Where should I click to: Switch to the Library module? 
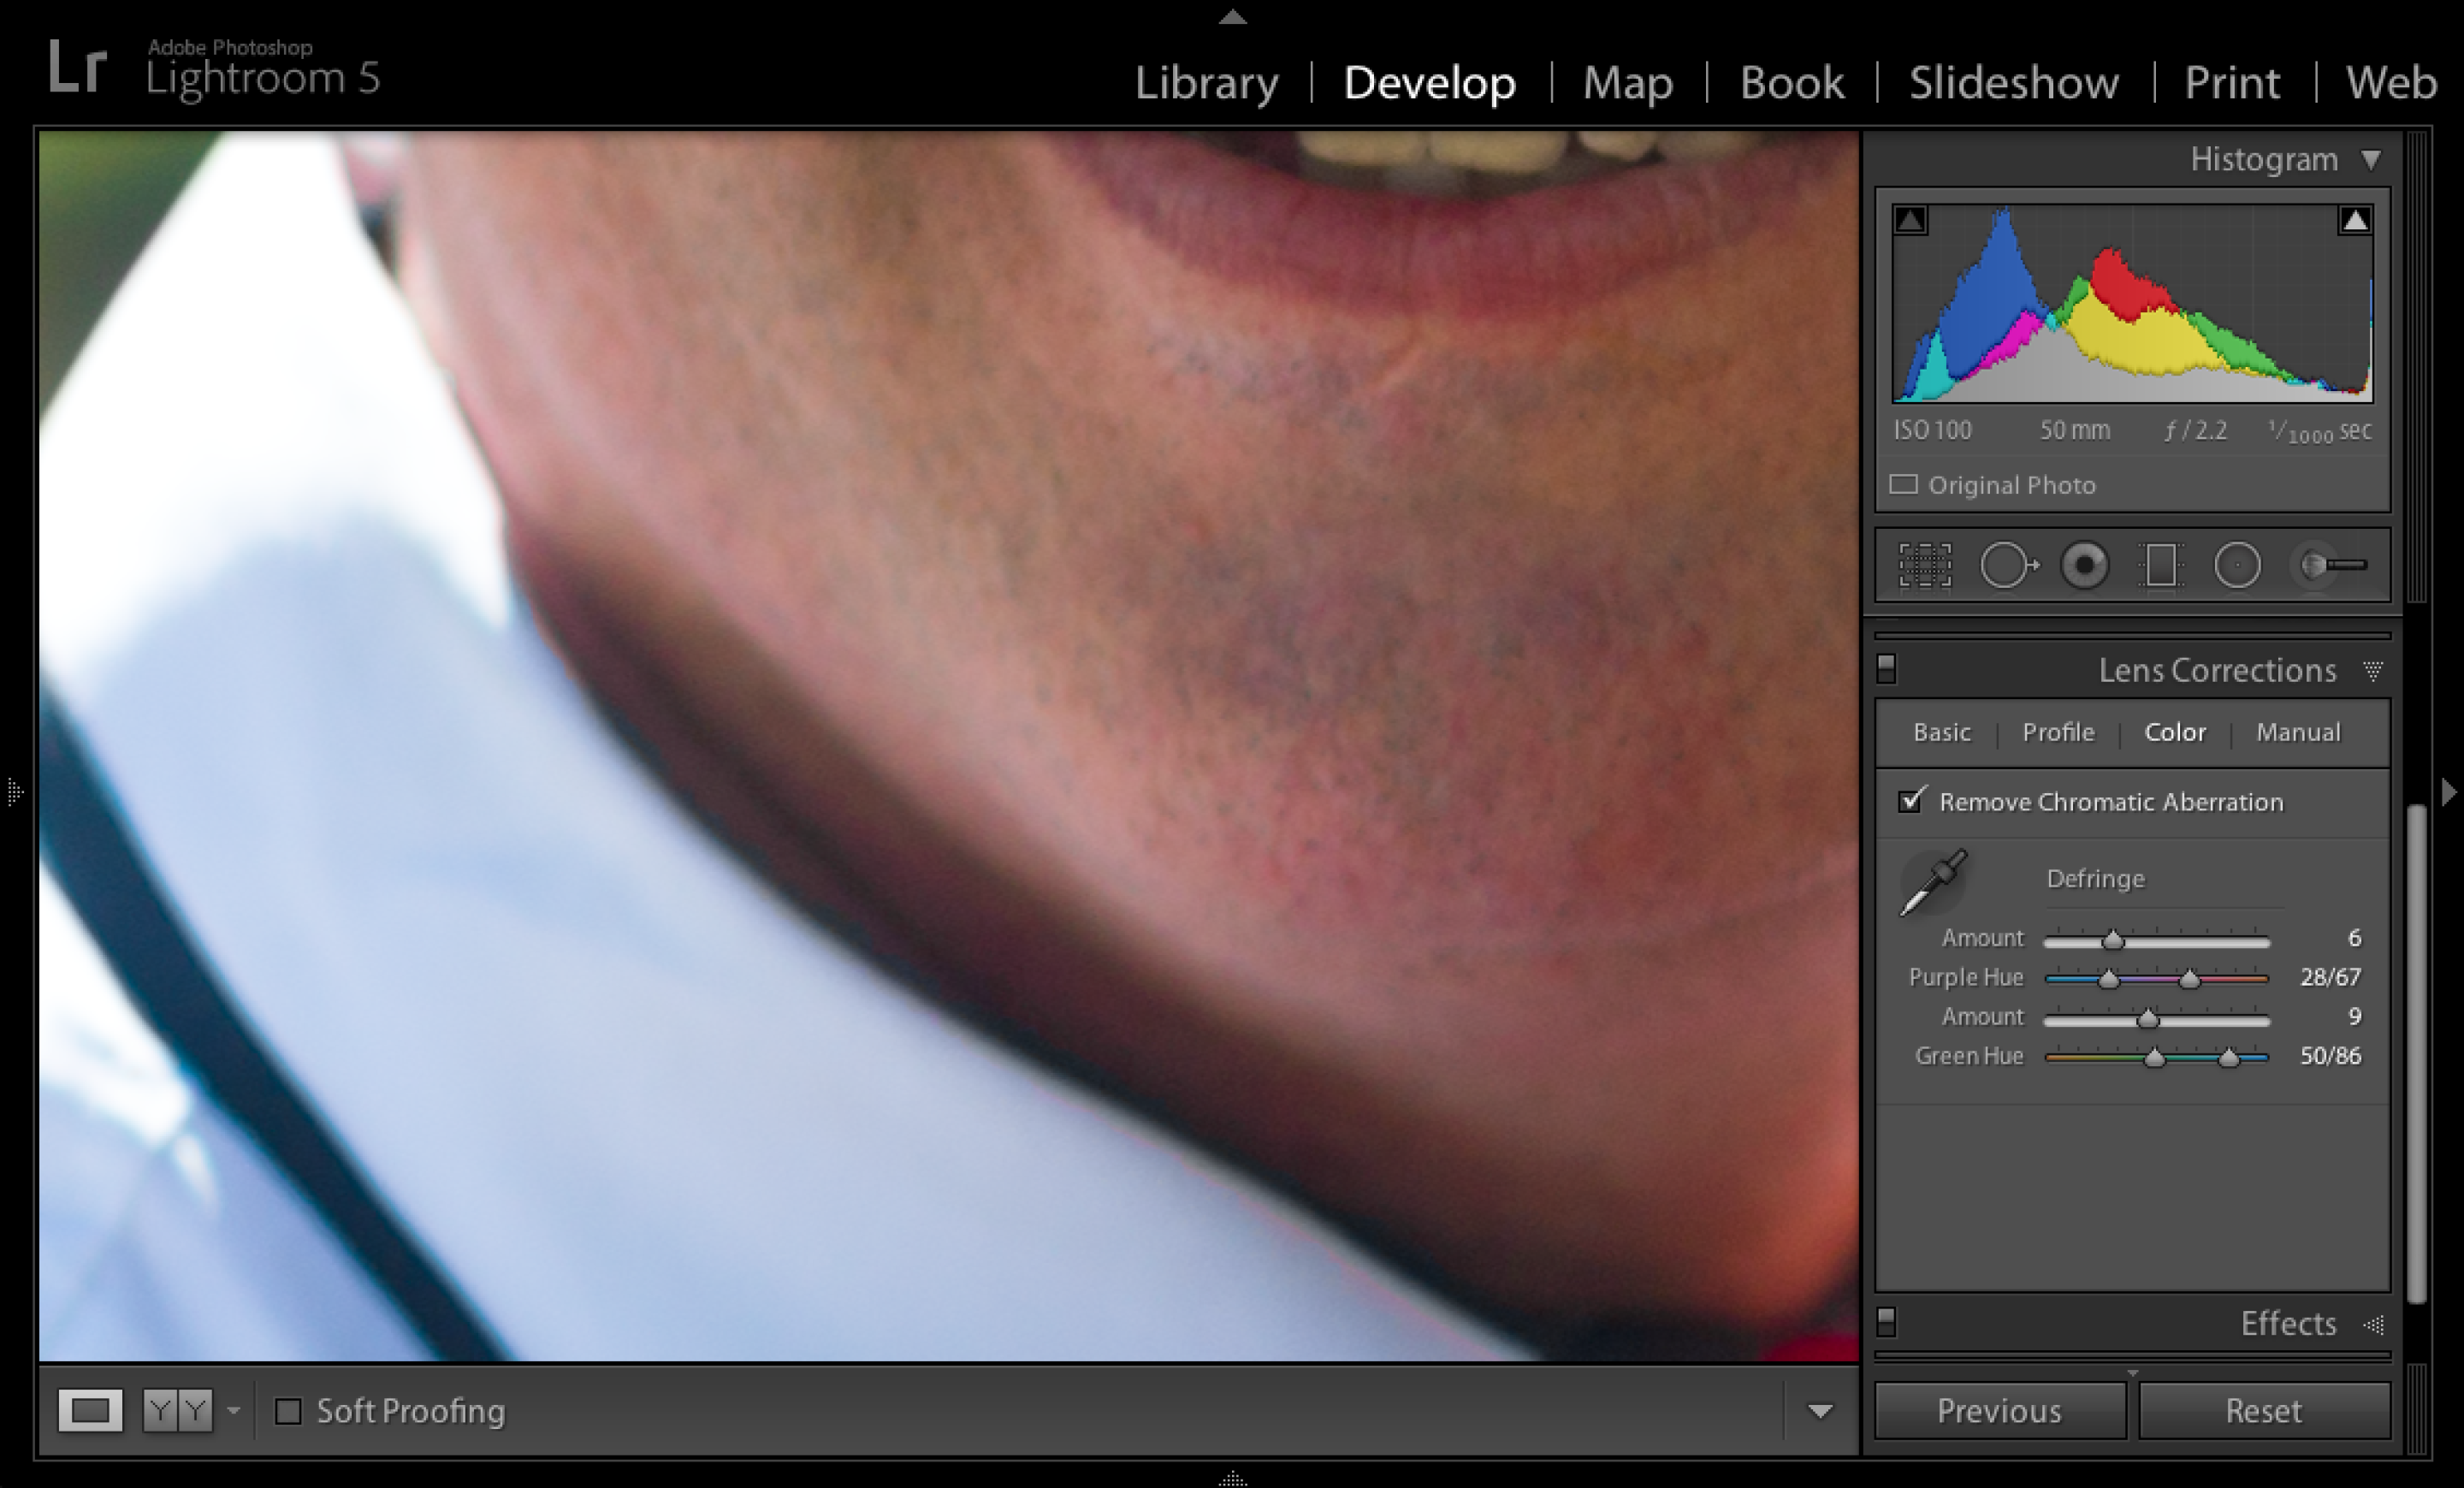point(1206,83)
